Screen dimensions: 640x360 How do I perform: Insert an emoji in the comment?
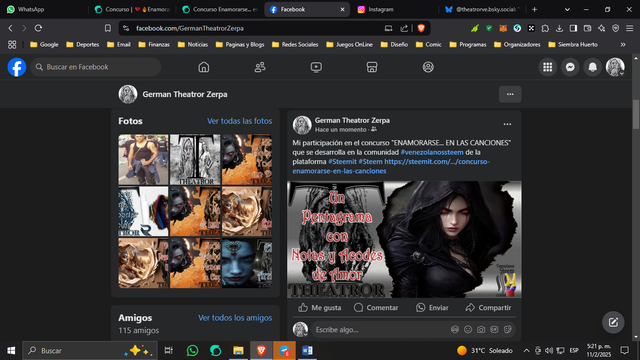[468, 329]
